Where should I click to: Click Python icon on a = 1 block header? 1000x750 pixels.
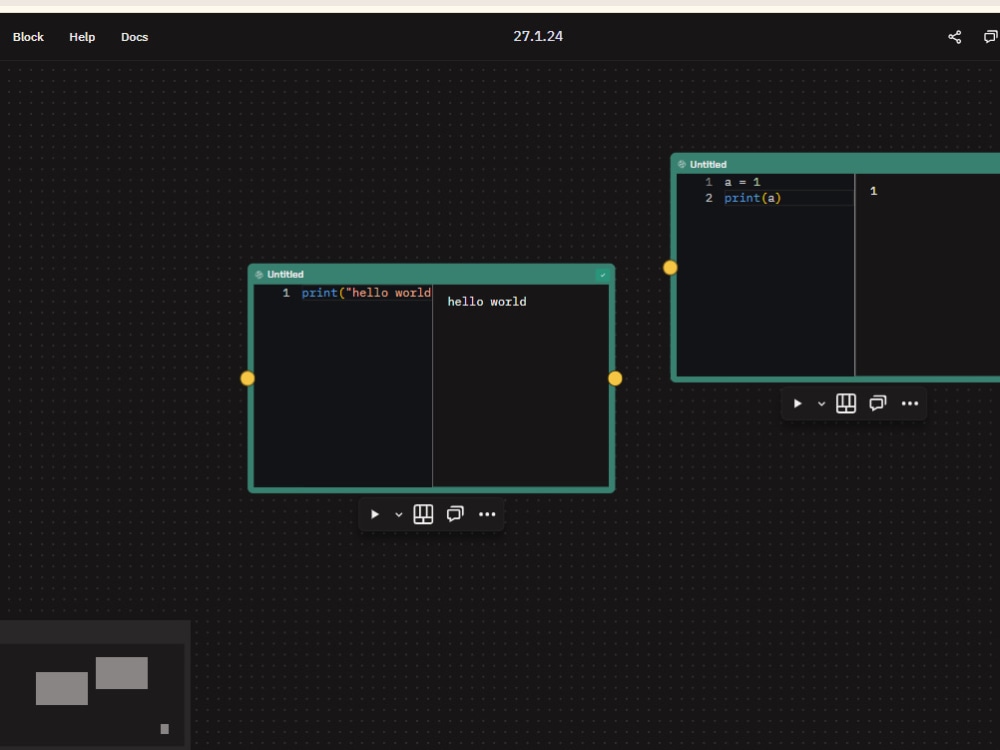[682, 165]
